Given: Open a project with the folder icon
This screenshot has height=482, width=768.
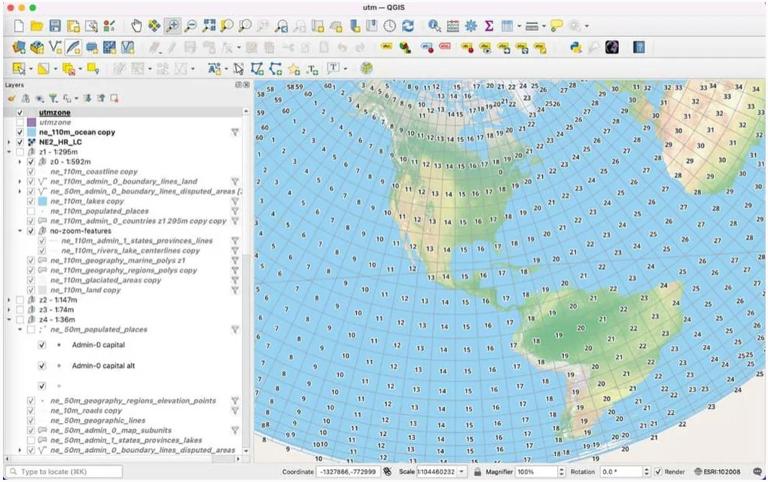Looking at the screenshot, I should tap(37, 26).
